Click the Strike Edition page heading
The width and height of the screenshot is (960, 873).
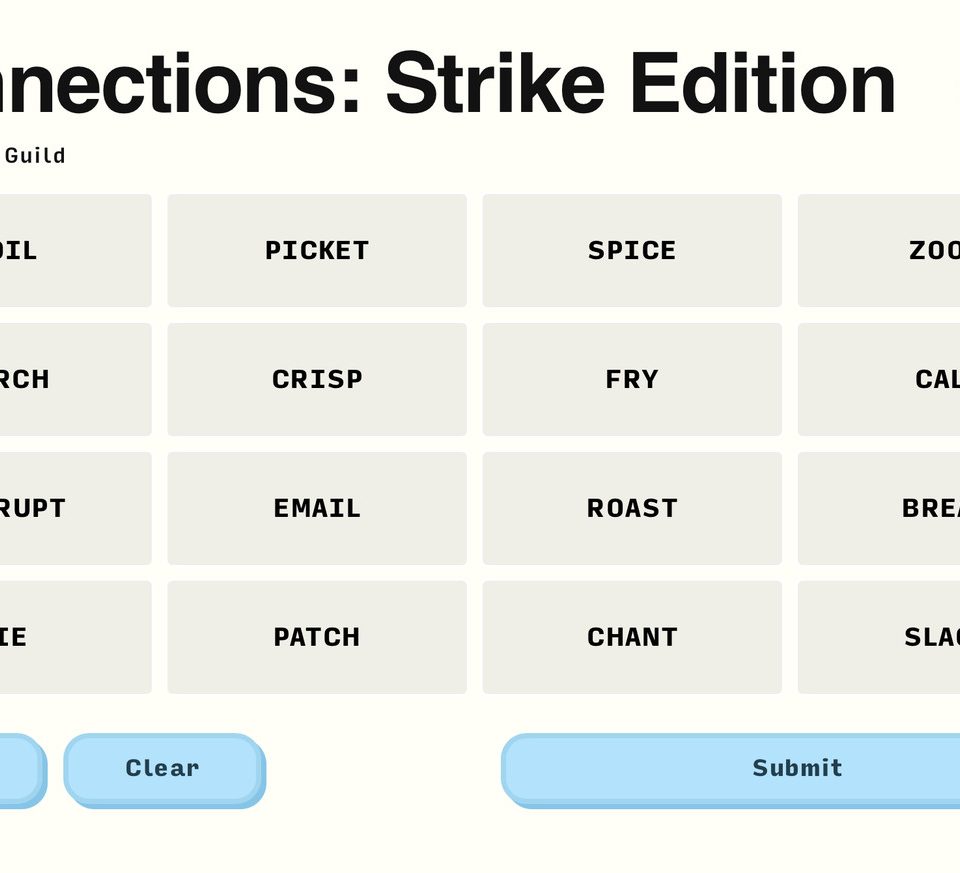pyautogui.click(x=448, y=83)
